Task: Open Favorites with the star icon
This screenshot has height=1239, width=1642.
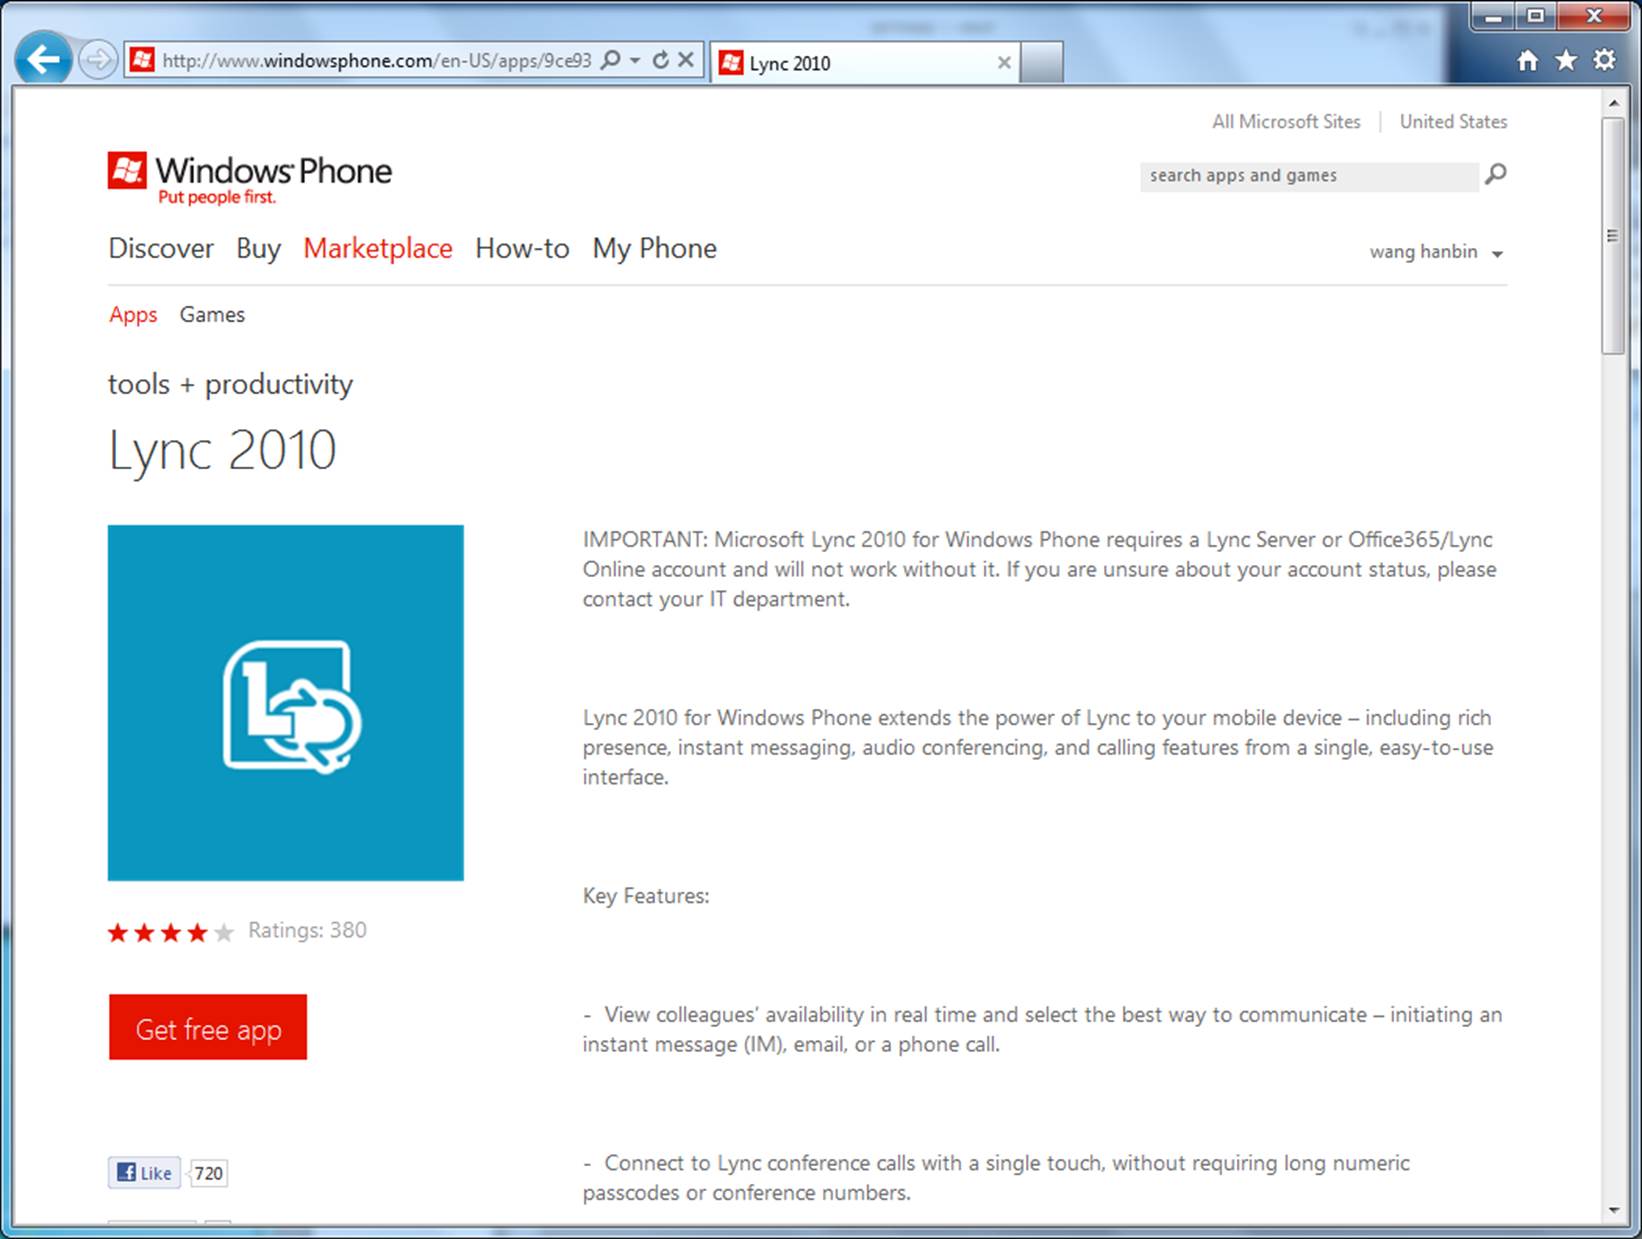Action: [1566, 61]
